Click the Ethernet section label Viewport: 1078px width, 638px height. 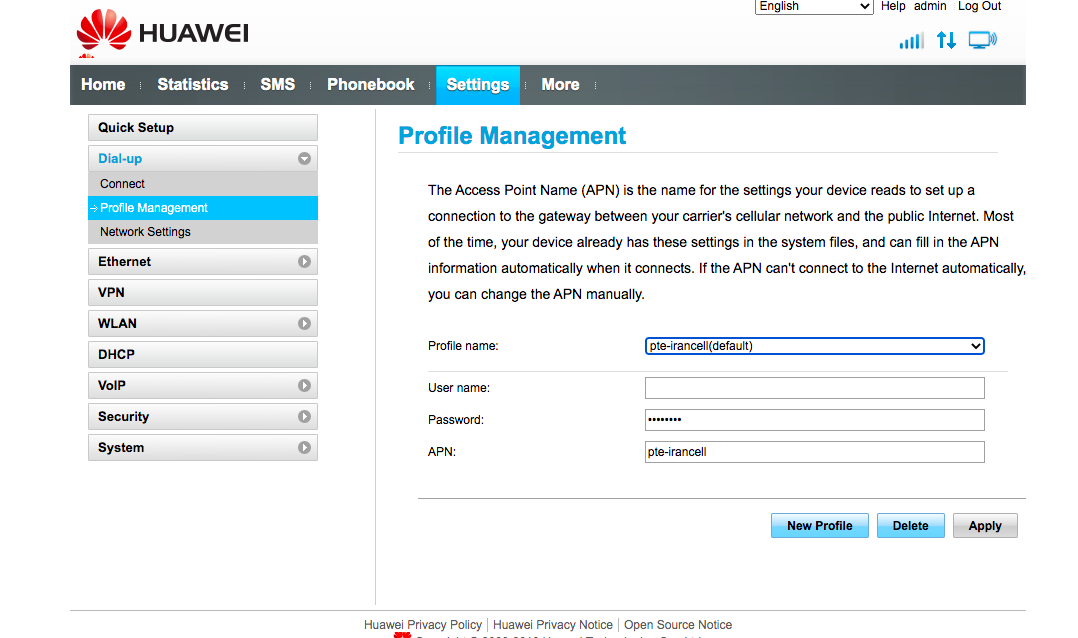[124, 262]
